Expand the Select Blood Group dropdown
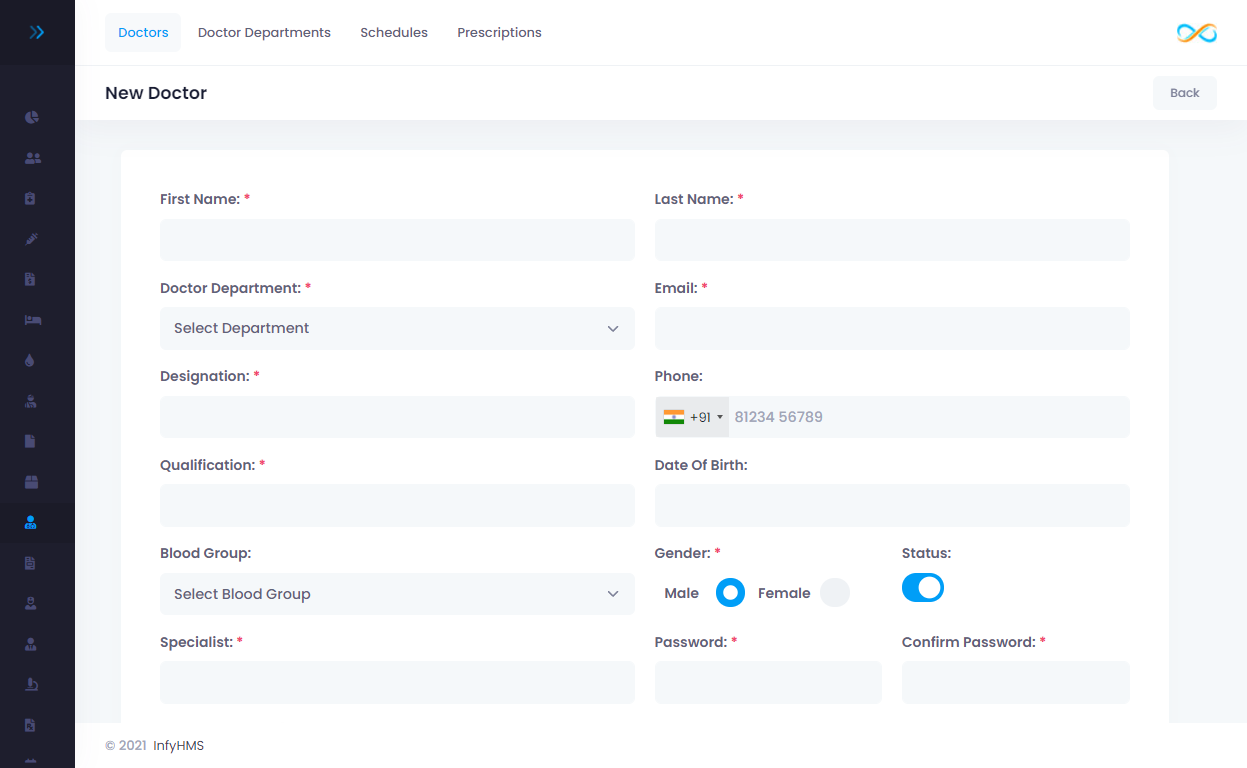Image resolution: width=1247 pixels, height=768 pixels. click(397, 594)
